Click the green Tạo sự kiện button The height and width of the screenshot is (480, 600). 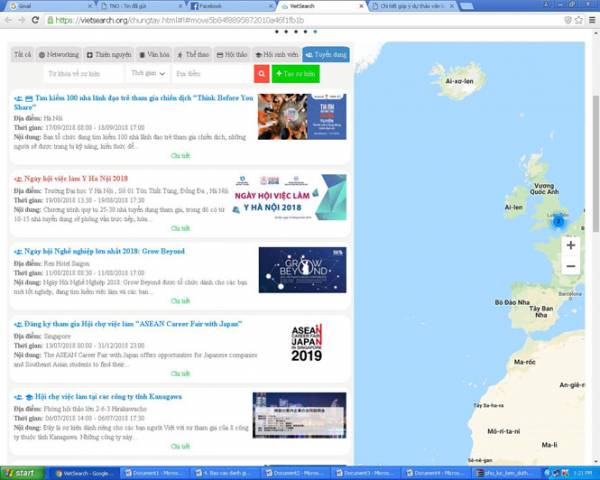(x=297, y=74)
